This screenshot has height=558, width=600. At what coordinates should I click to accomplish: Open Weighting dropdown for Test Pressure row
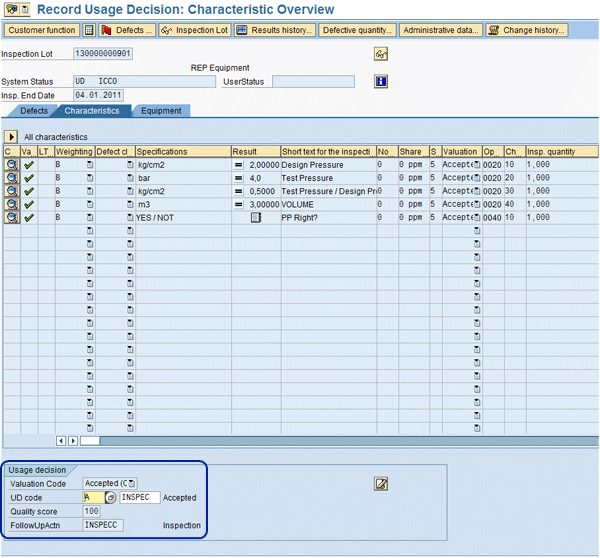(x=90, y=177)
